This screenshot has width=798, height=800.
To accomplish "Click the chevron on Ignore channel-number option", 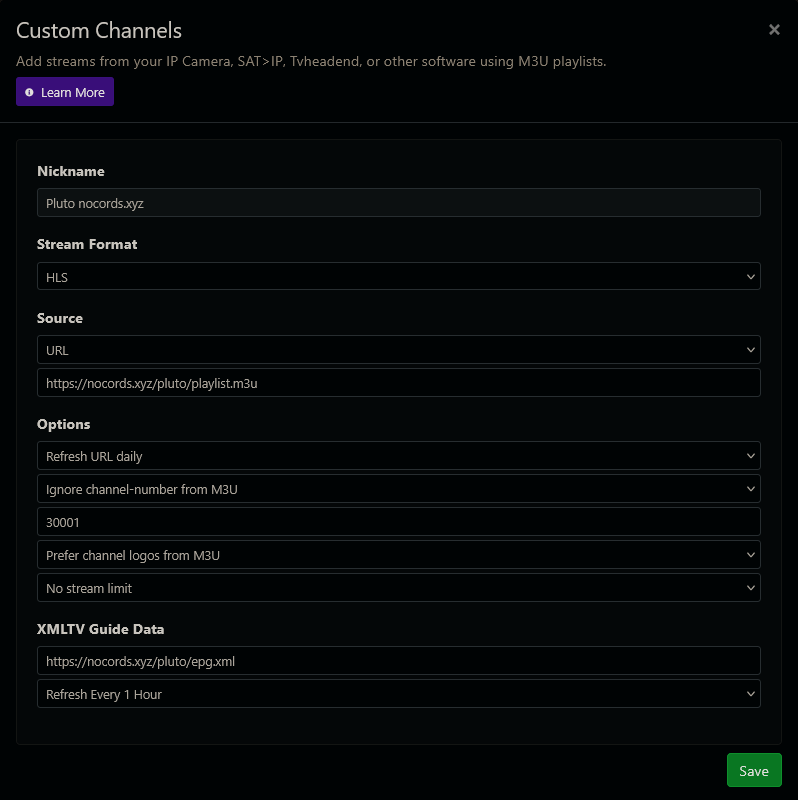I will 751,488.
